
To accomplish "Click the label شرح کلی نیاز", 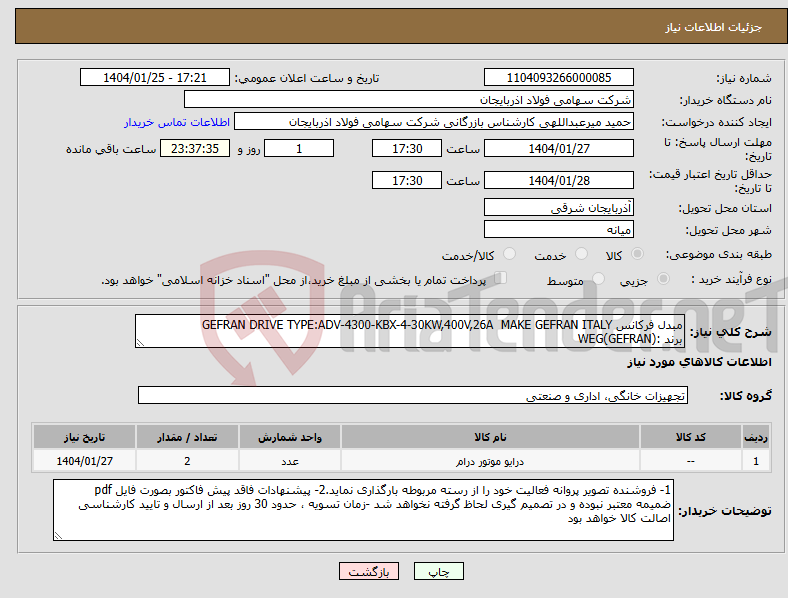I will 730,332.
